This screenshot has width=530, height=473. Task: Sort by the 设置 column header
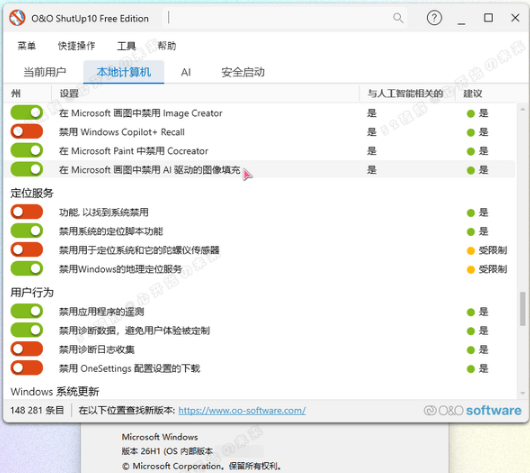[69, 93]
